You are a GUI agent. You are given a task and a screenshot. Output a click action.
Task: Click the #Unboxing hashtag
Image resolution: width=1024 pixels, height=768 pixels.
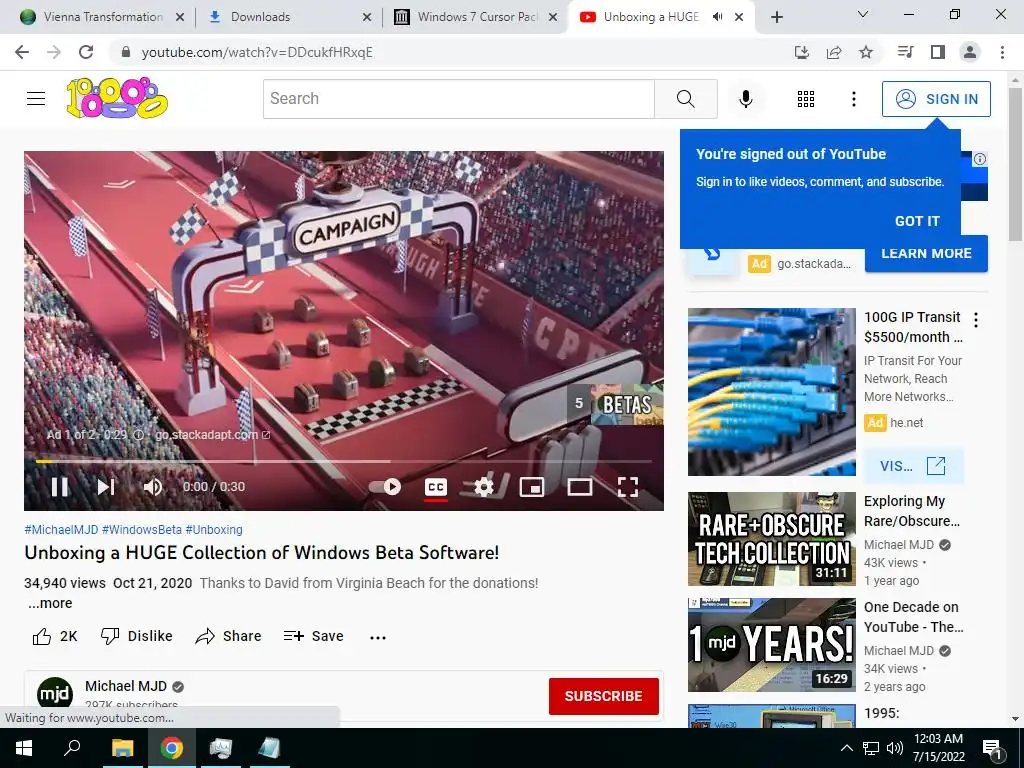point(214,530)
